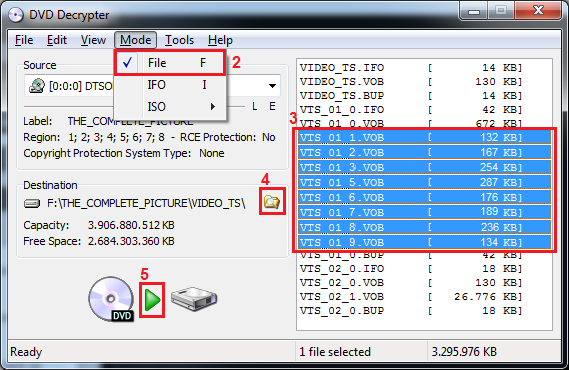Close the Mode menu by clicking Mode
569x370 pixels.
[x=135, y=40]
